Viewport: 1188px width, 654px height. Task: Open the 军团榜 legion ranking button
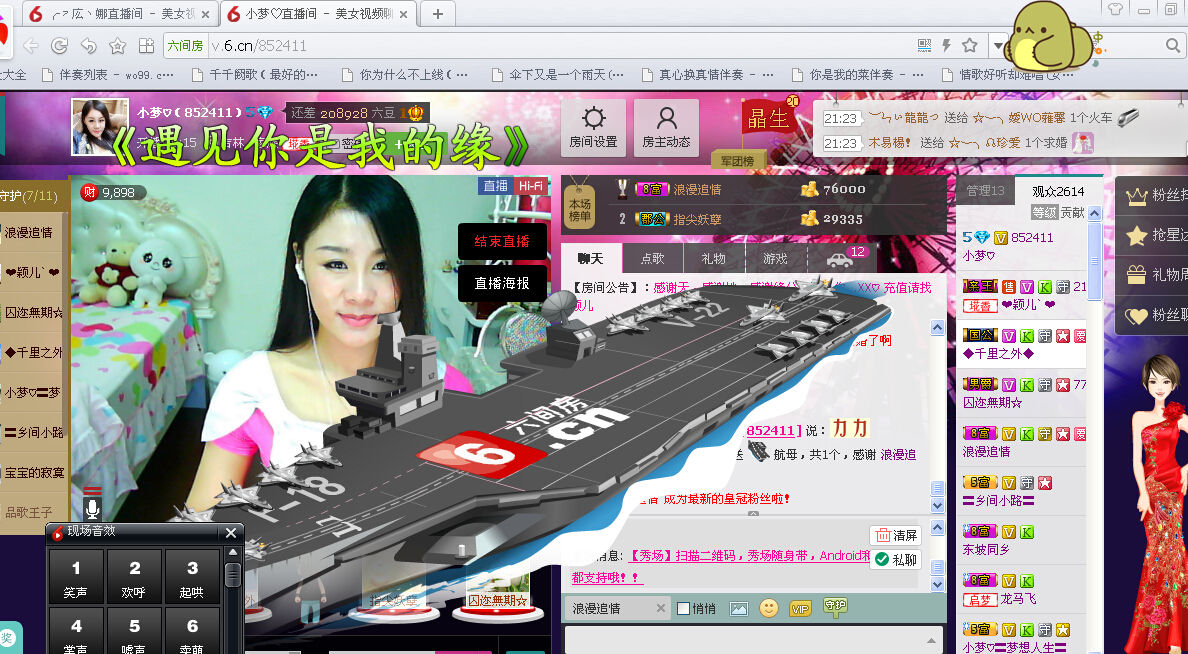(738, 160)
